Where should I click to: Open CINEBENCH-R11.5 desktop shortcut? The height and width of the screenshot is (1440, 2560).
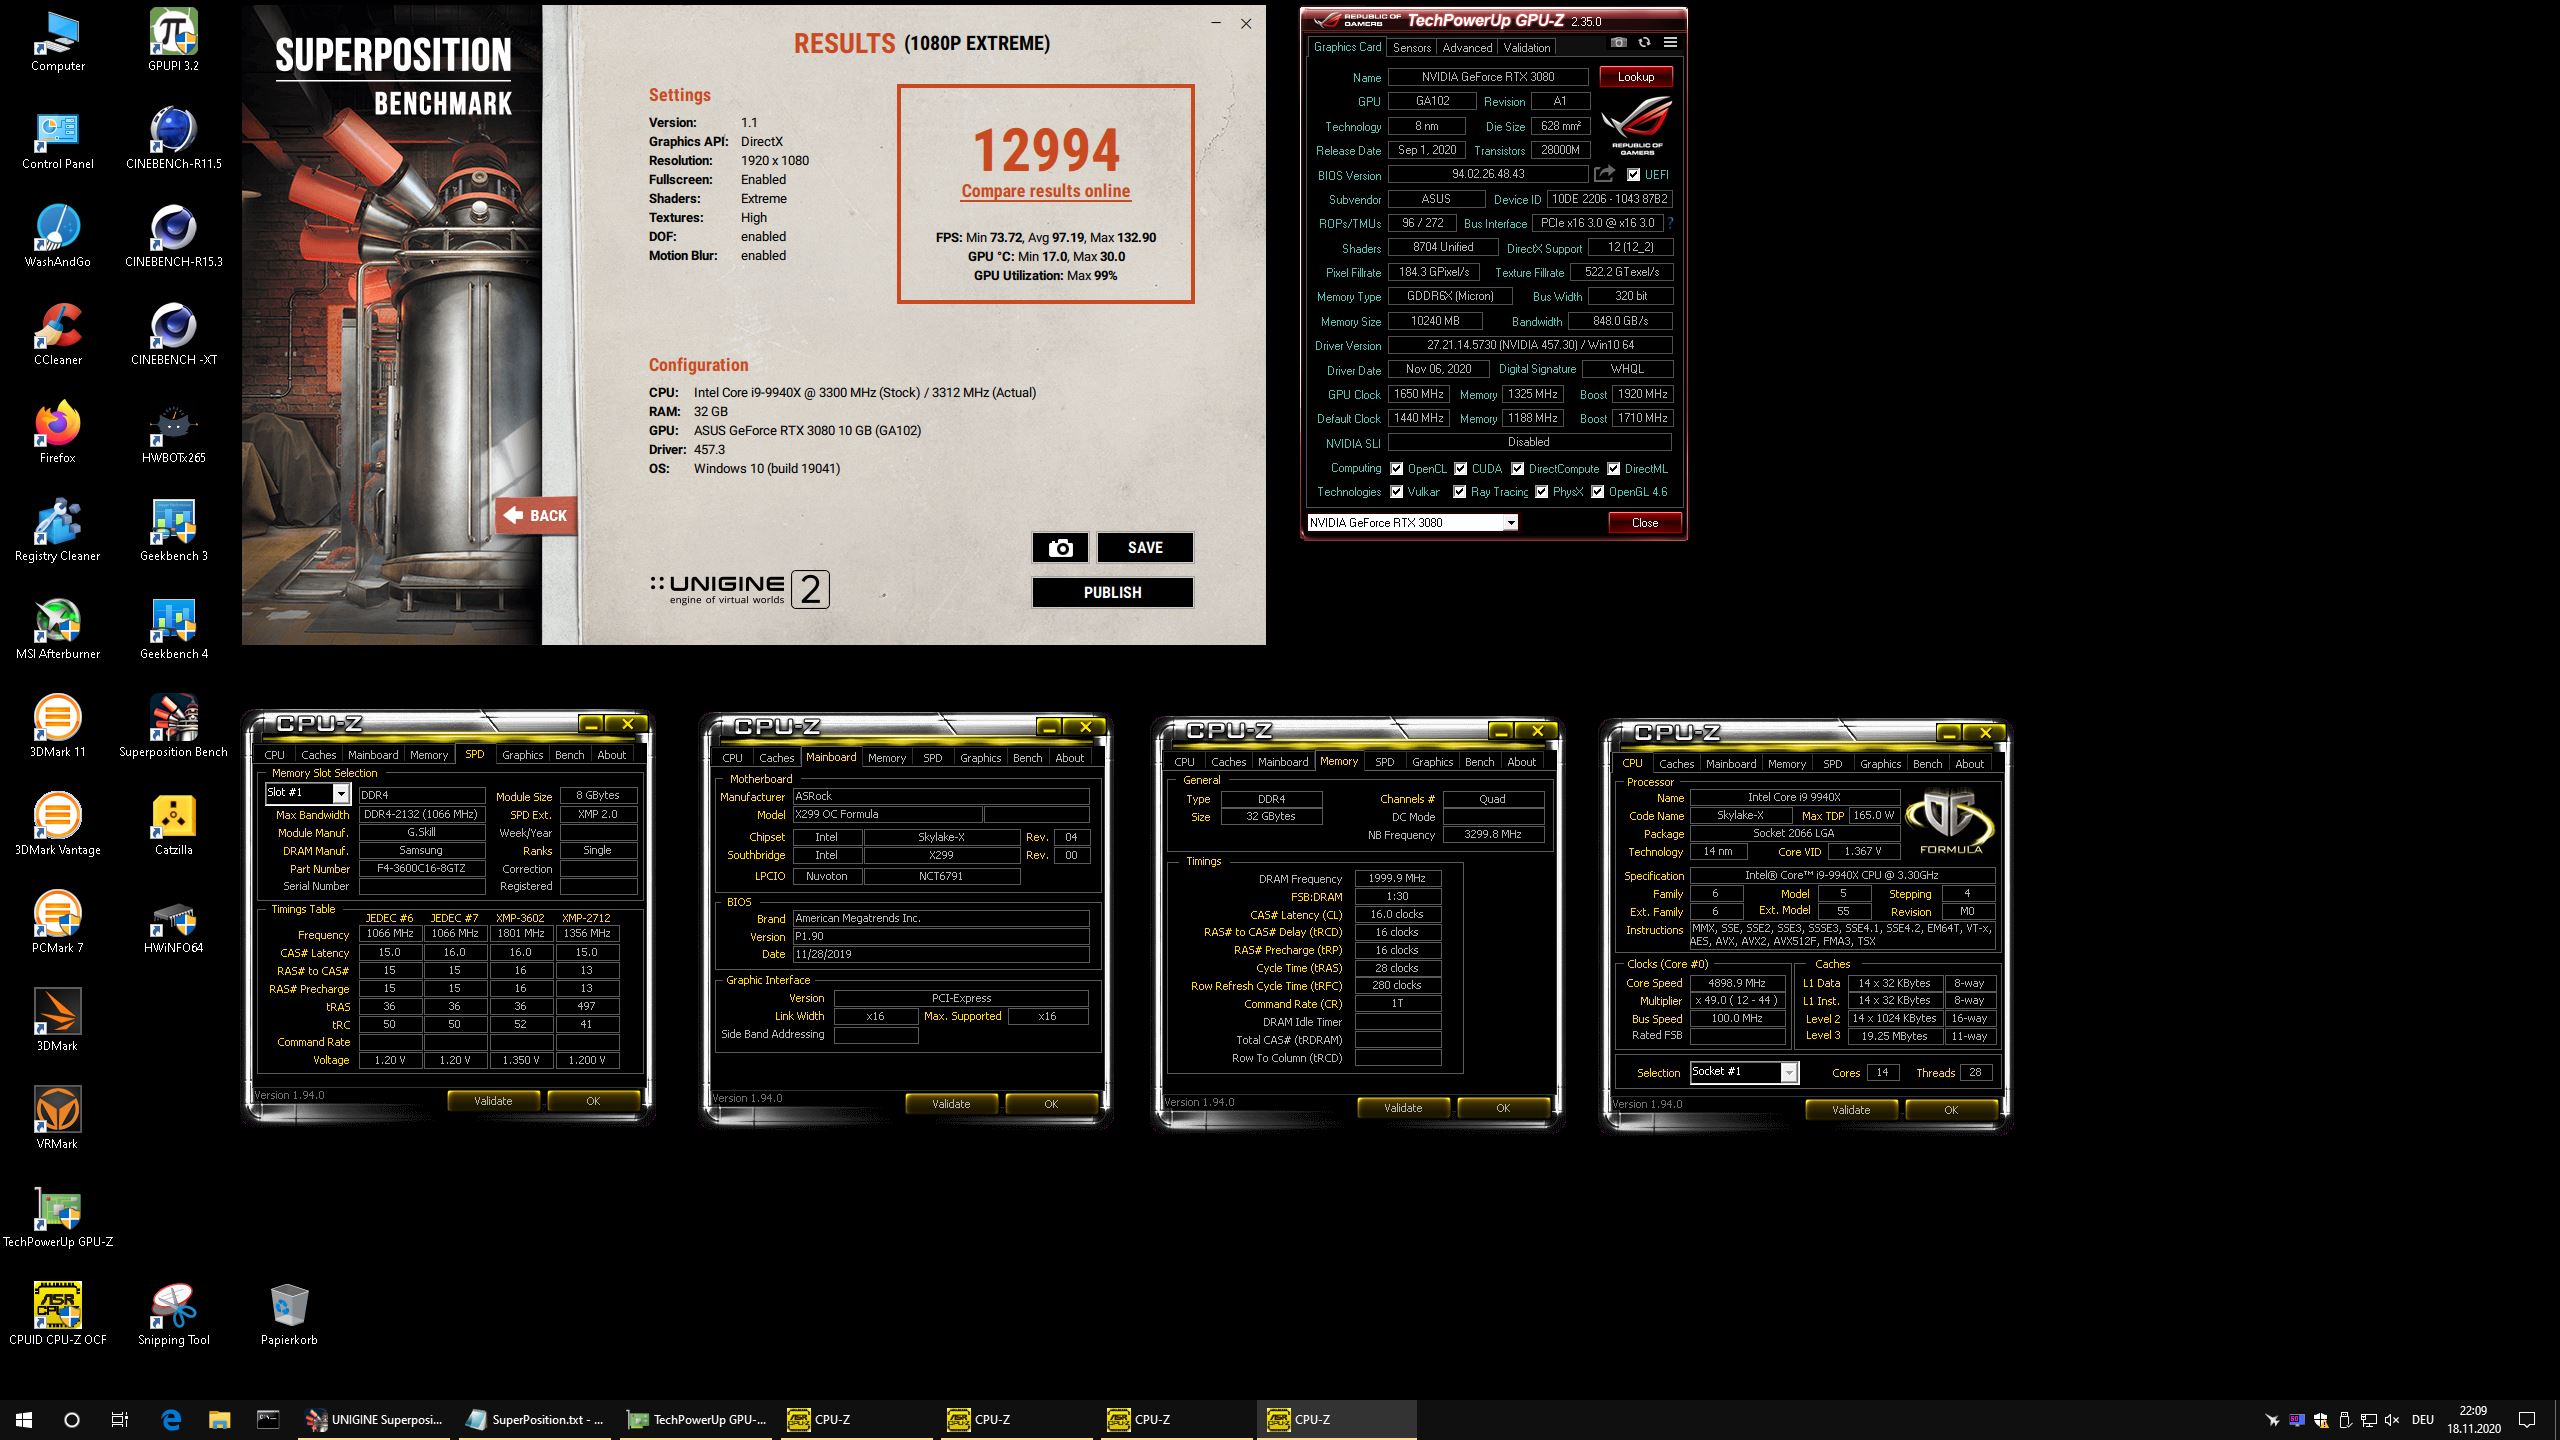pos(174,138)
